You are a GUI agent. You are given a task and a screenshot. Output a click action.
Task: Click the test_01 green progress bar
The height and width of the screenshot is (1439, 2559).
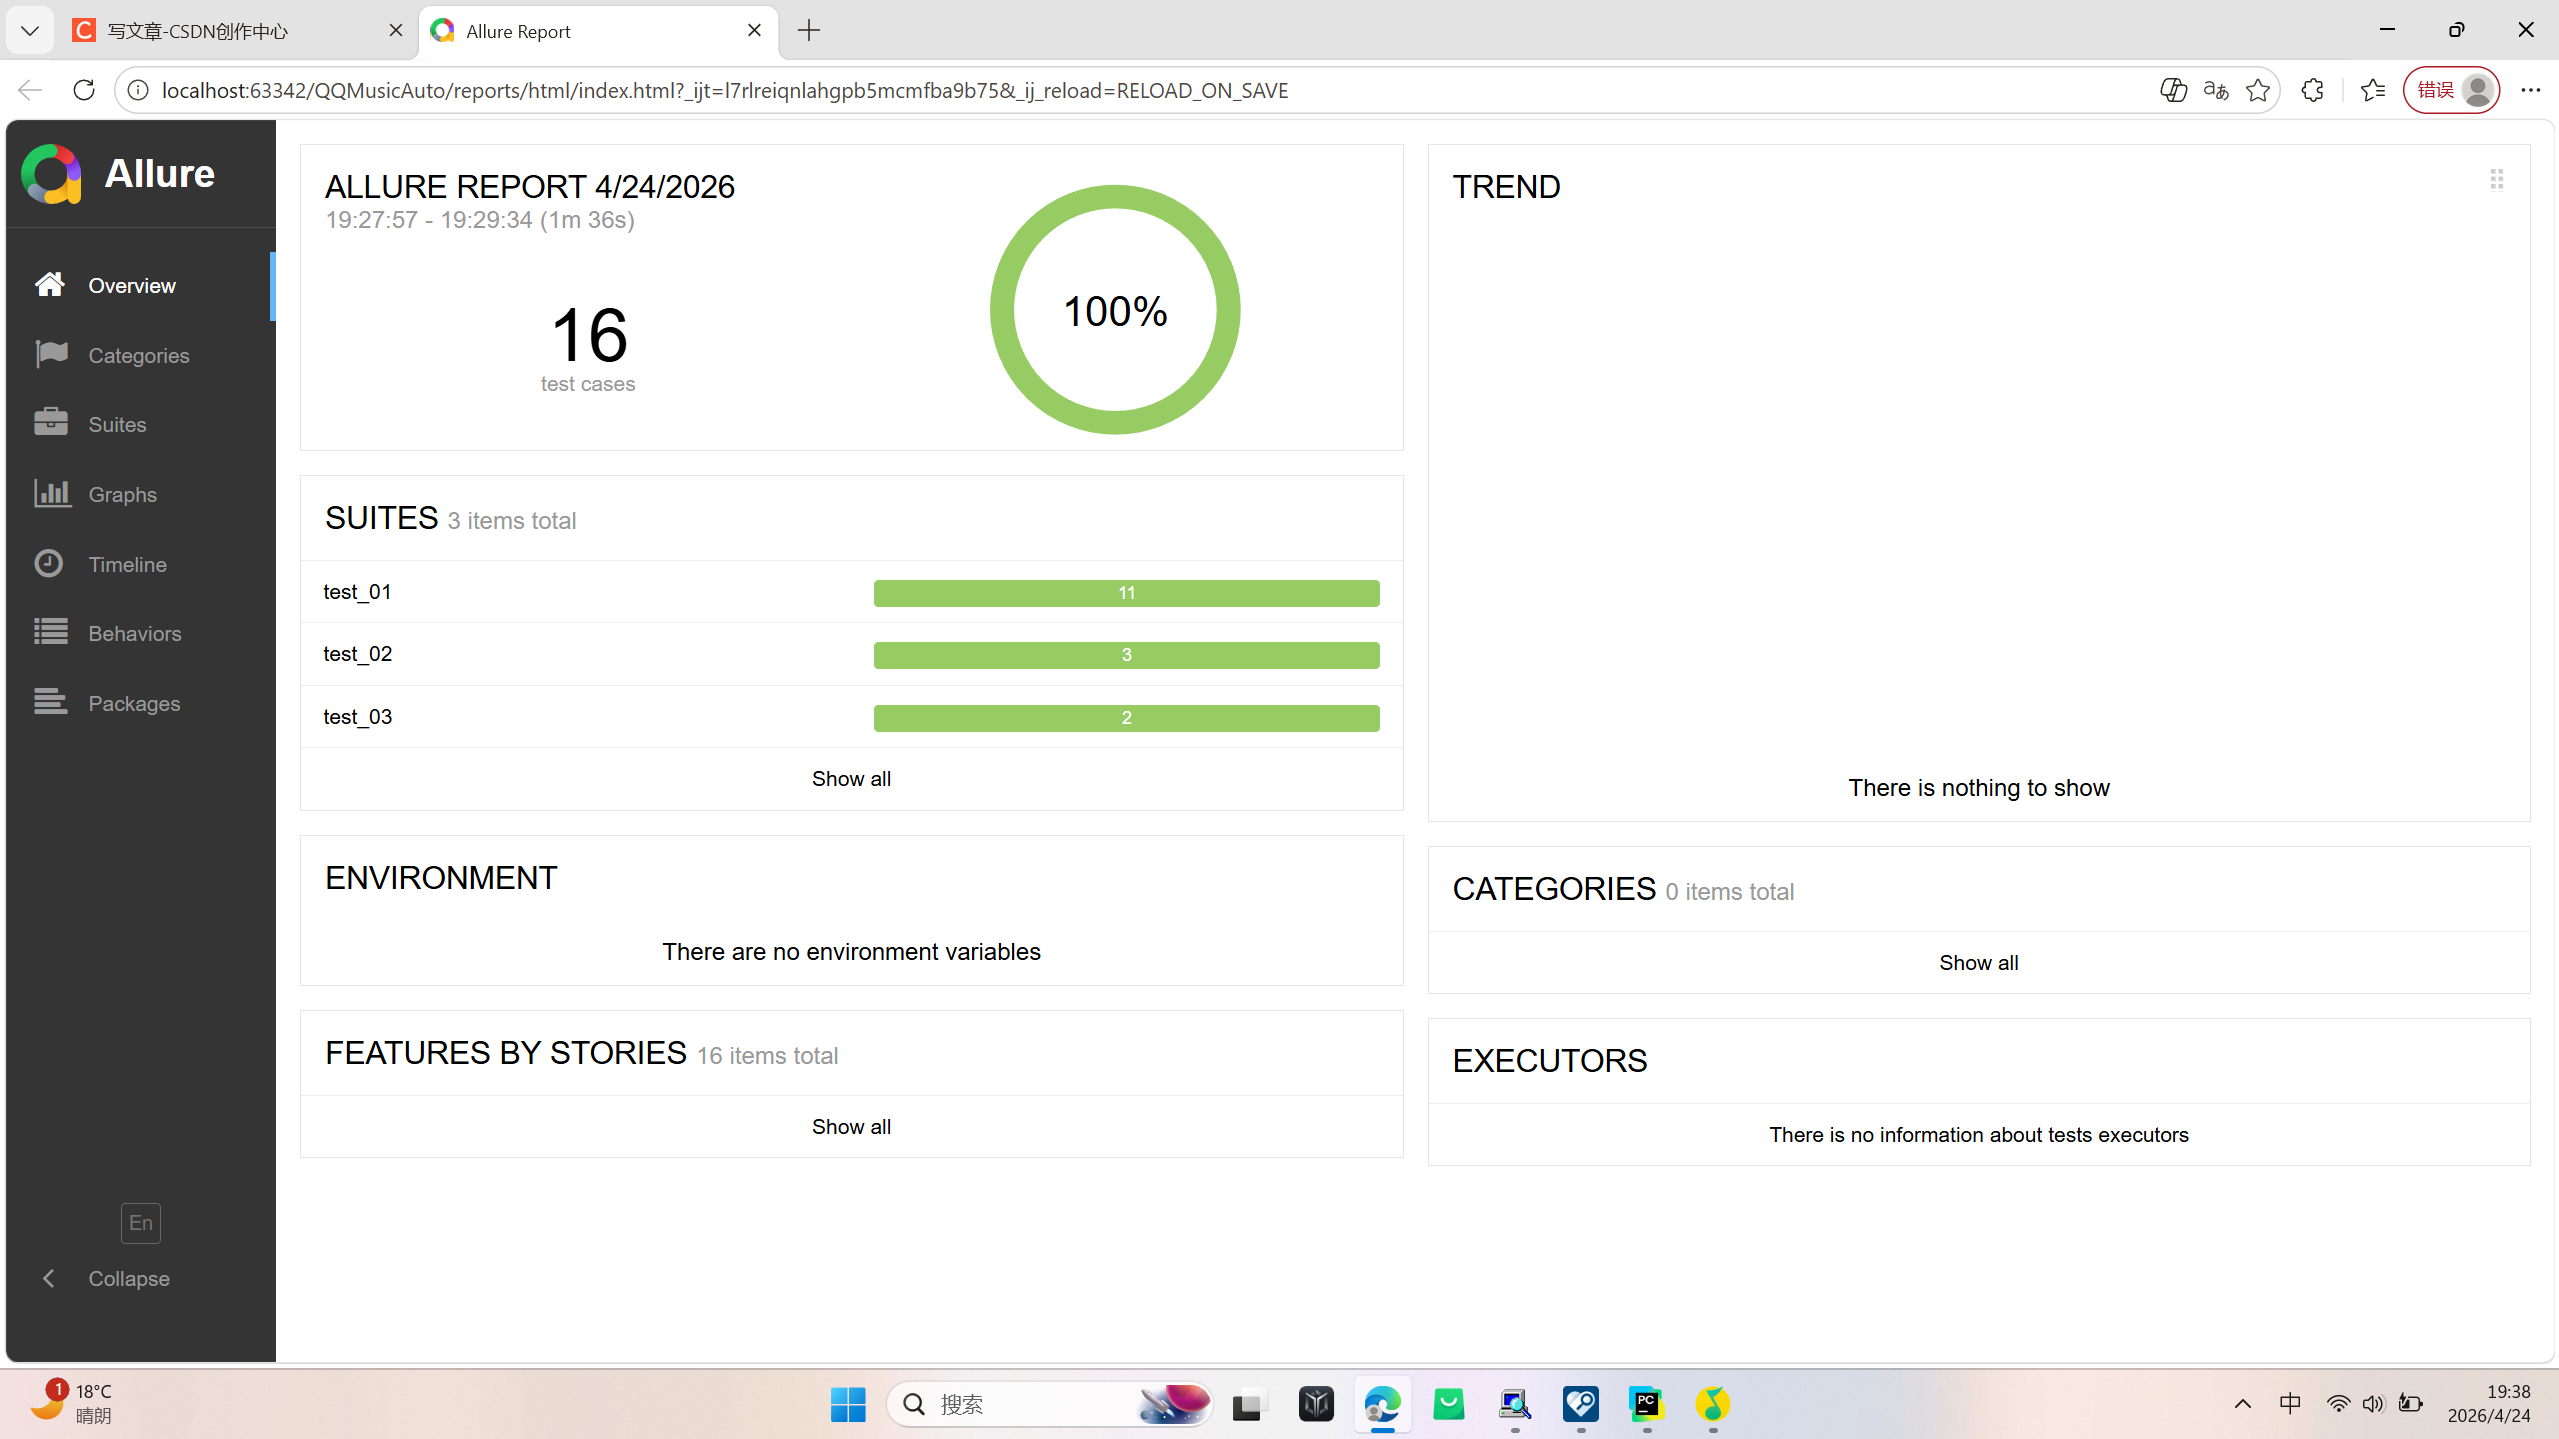1126,593
